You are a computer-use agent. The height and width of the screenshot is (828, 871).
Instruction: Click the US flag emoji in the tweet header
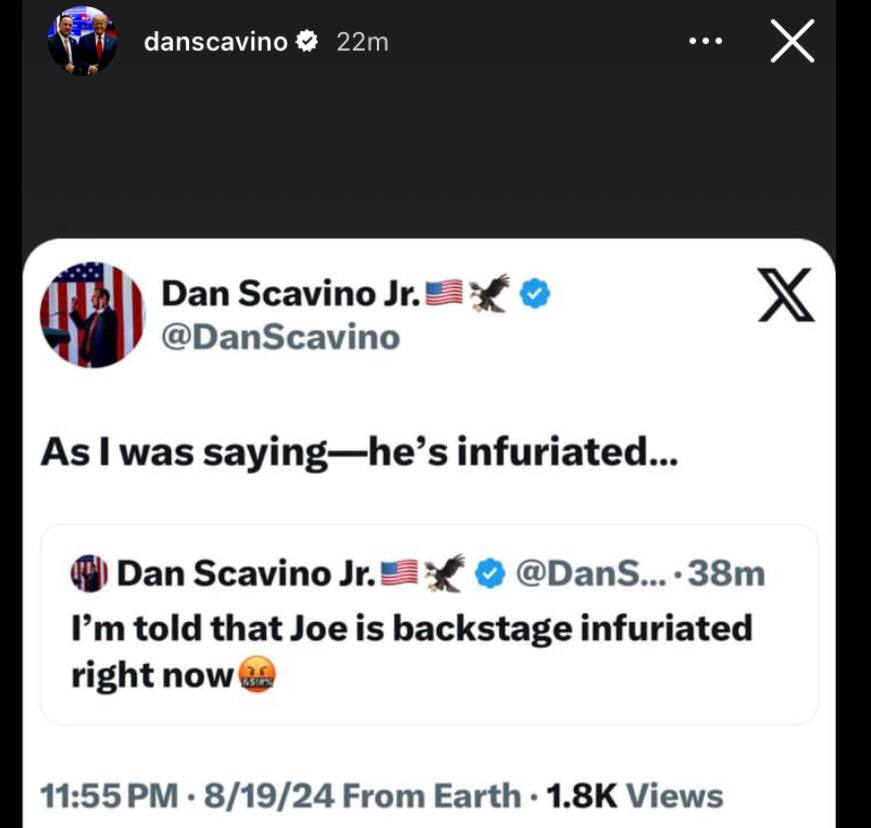pyautogui.click(x=444, y=293)
